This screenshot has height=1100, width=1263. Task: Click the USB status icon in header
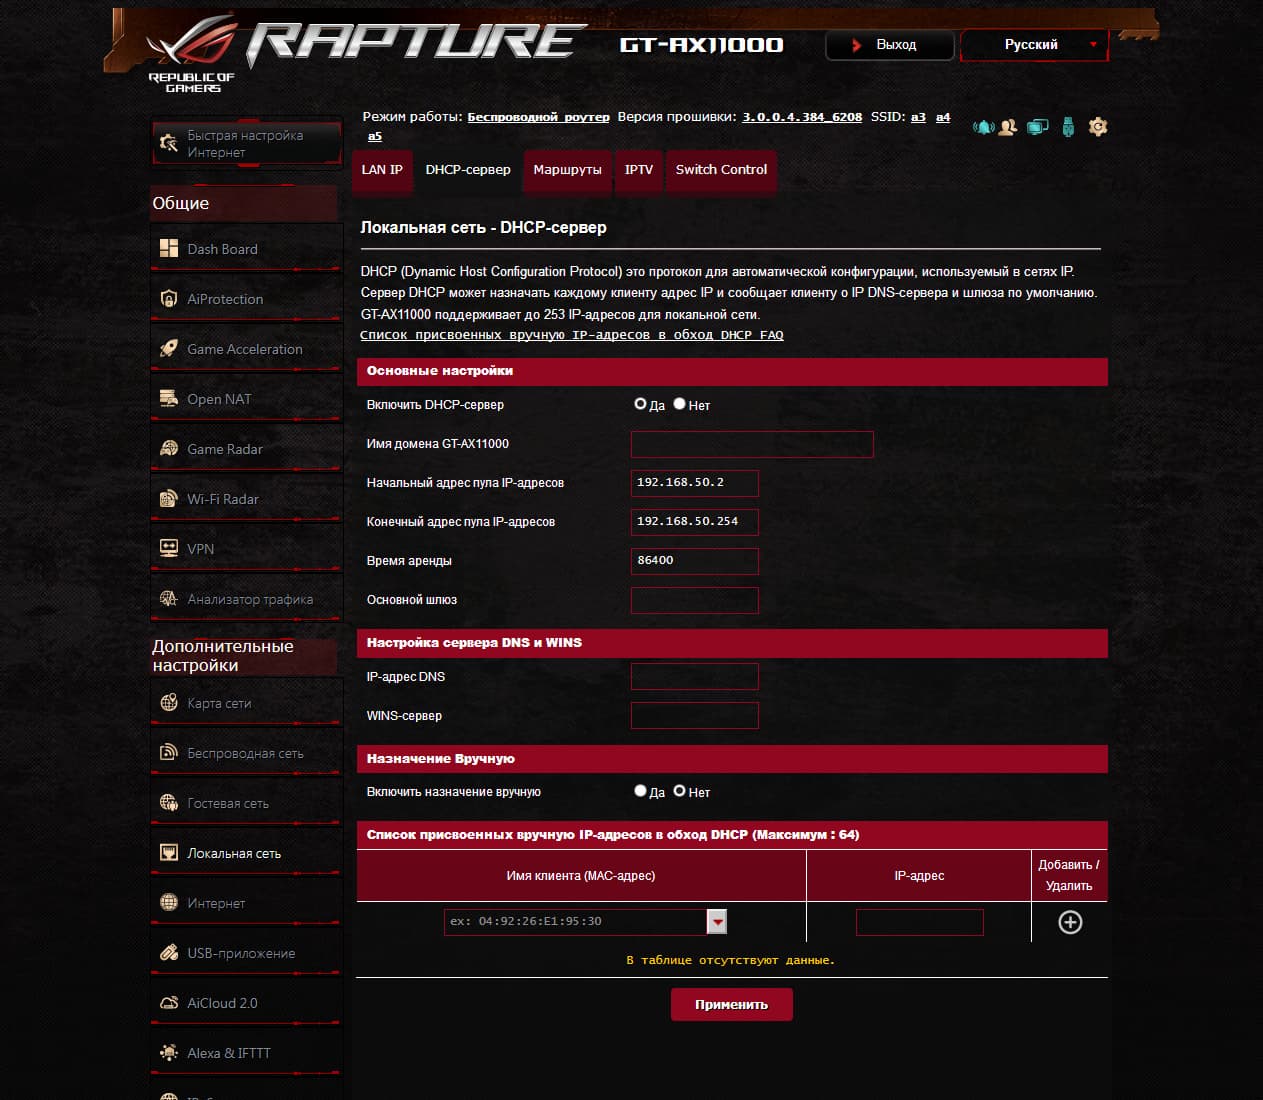[x=1068, y=127]
